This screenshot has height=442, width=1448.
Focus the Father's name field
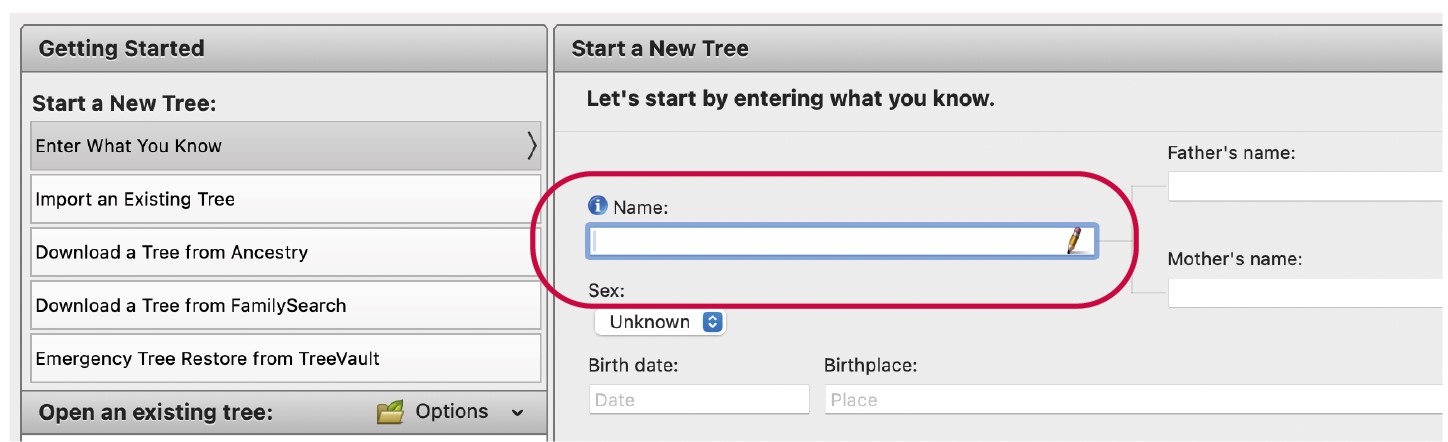point(1305,187)
